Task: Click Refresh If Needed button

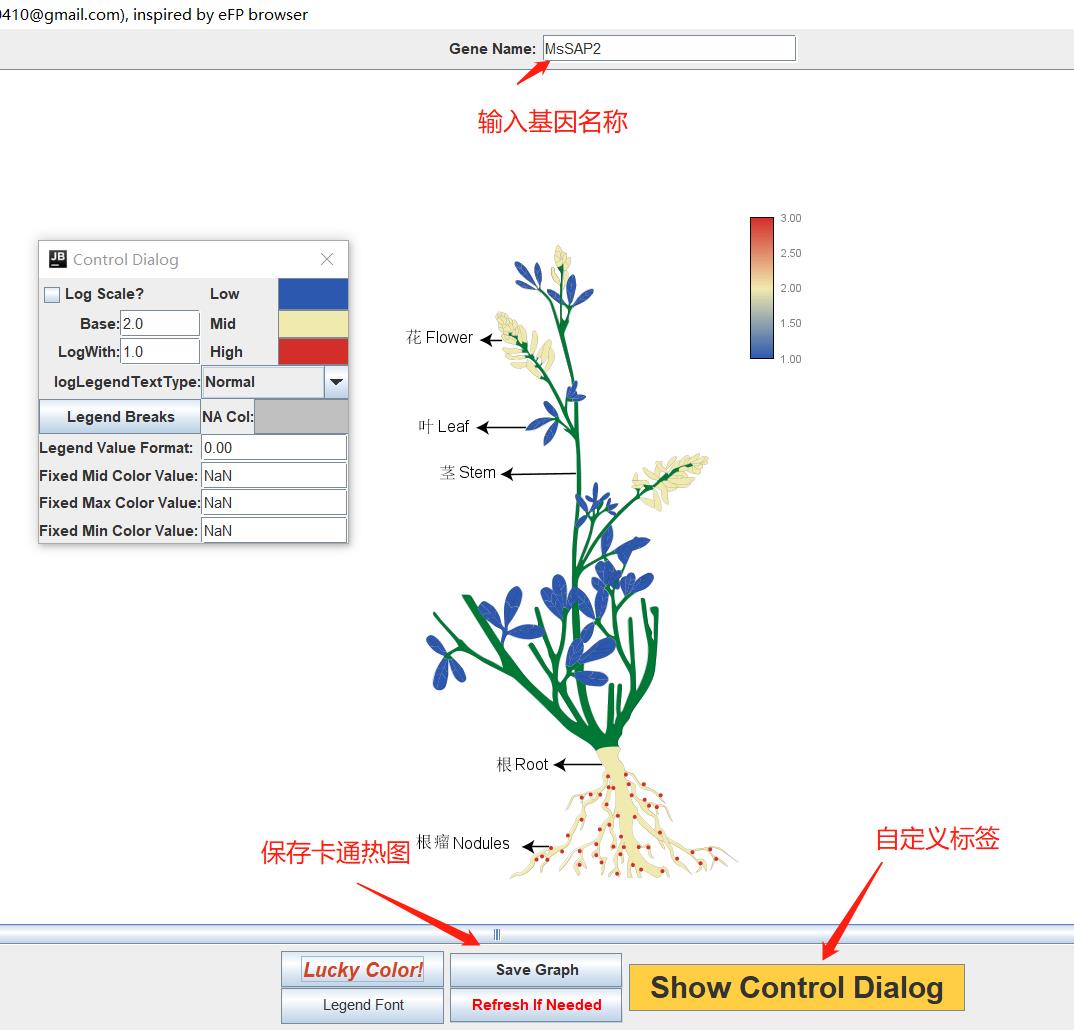Action: pyautogui.click(x=536, y=1005)
